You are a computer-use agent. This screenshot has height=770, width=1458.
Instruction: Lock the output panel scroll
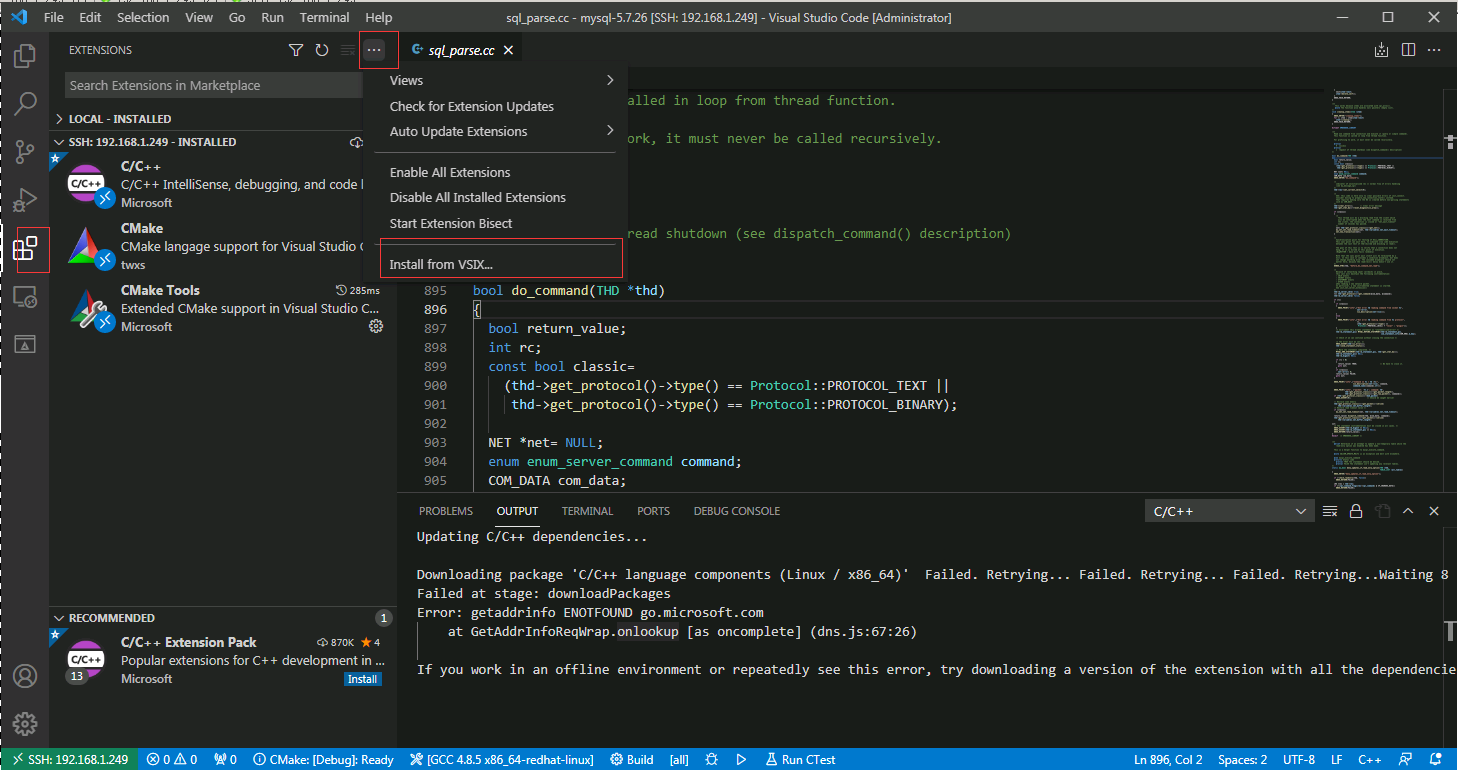[1356, 511]
